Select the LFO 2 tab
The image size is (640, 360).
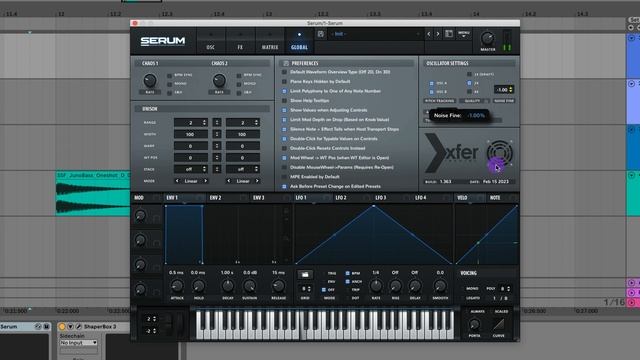click(x=341, y=198)
